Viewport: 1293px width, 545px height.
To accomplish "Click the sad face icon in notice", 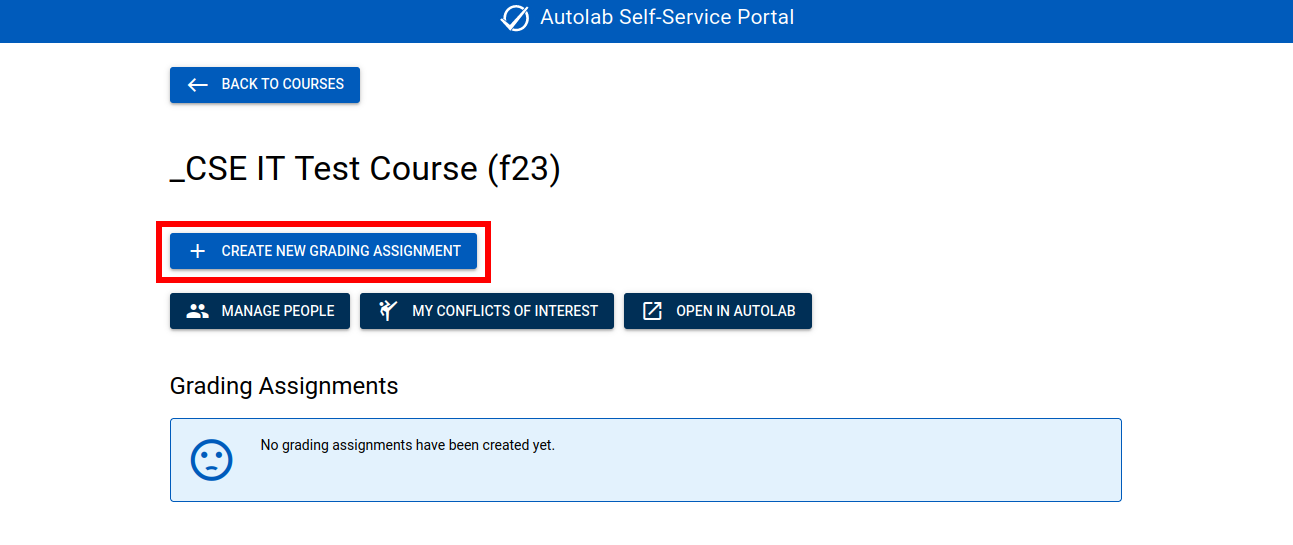I will click(x=212, y=460).
